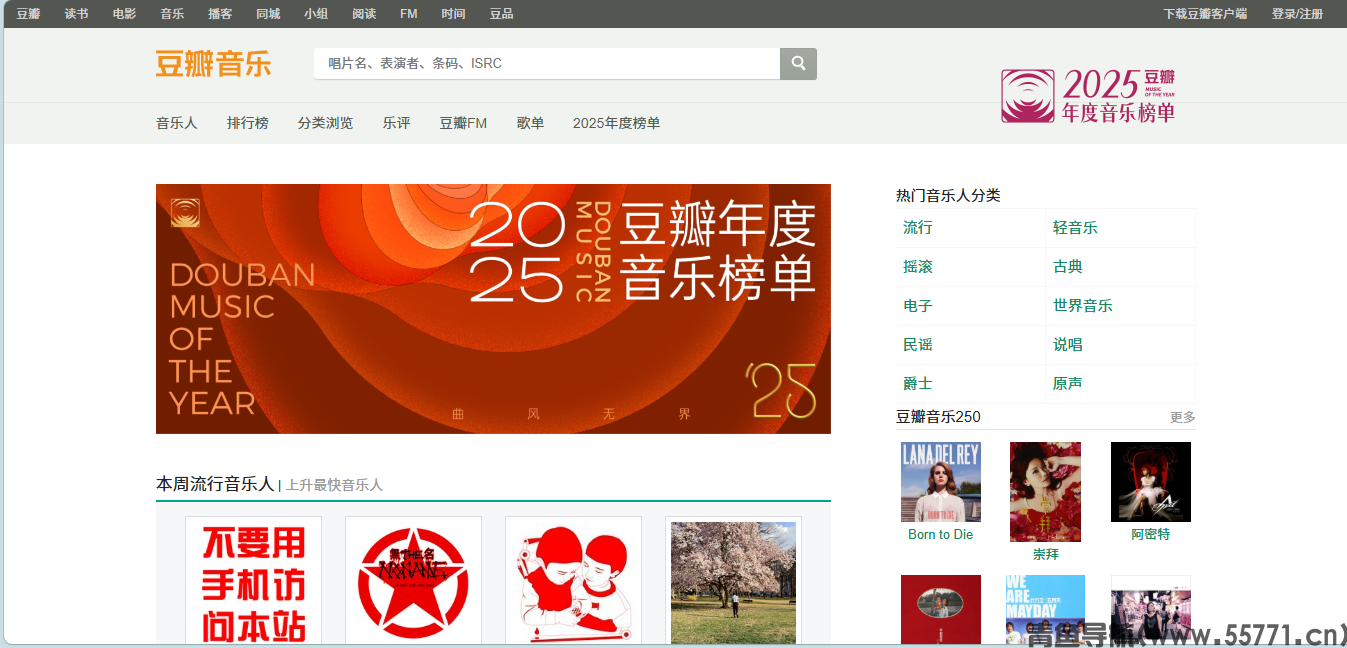The image size is (1347, 648).
Task: Open 小组 in the top bar
Action: click(x=316, y=14)
